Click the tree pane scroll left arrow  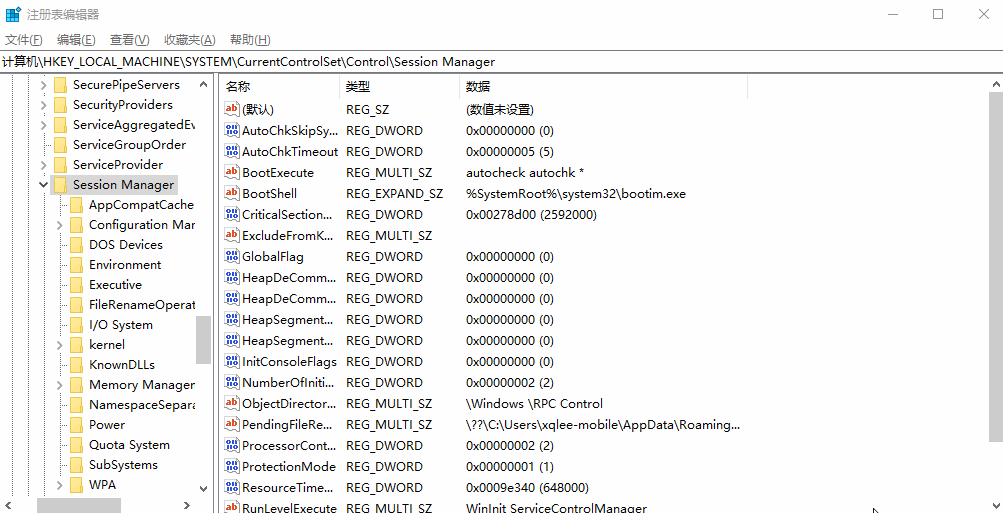pyautogui.click(x=8, y=505)
